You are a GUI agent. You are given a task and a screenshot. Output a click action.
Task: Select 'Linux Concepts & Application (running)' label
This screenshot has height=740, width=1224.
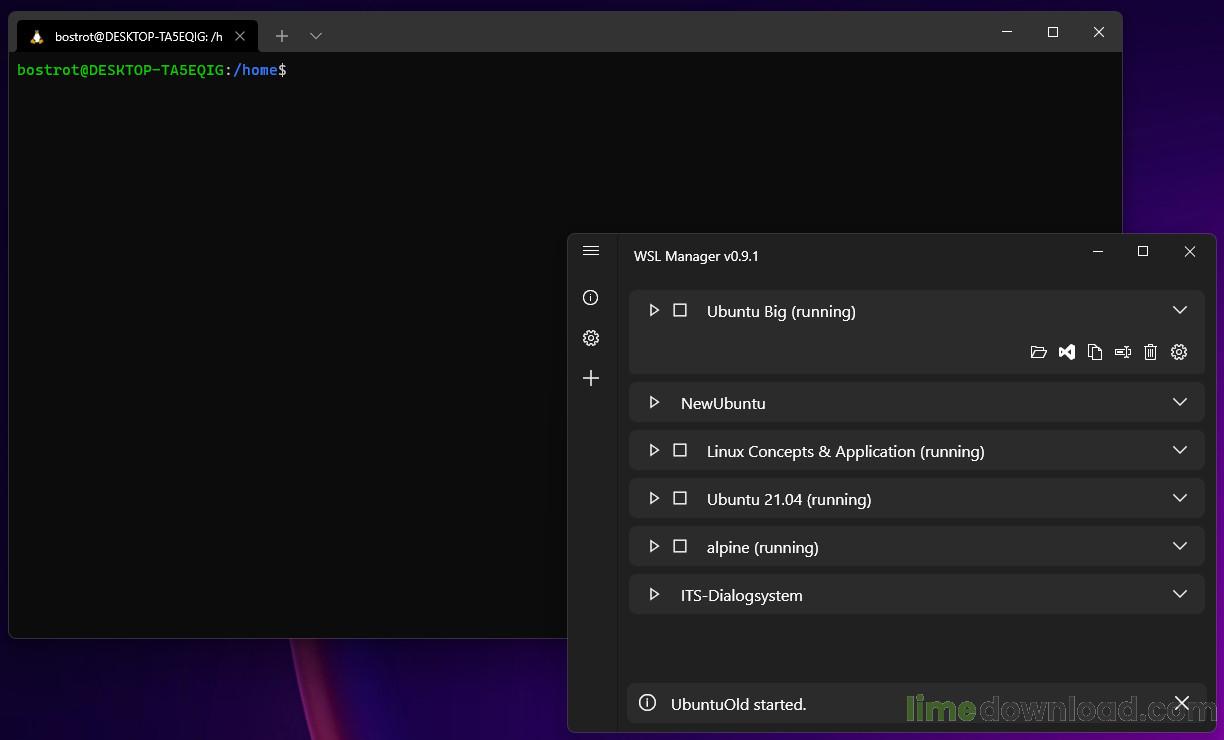point(845,452)
